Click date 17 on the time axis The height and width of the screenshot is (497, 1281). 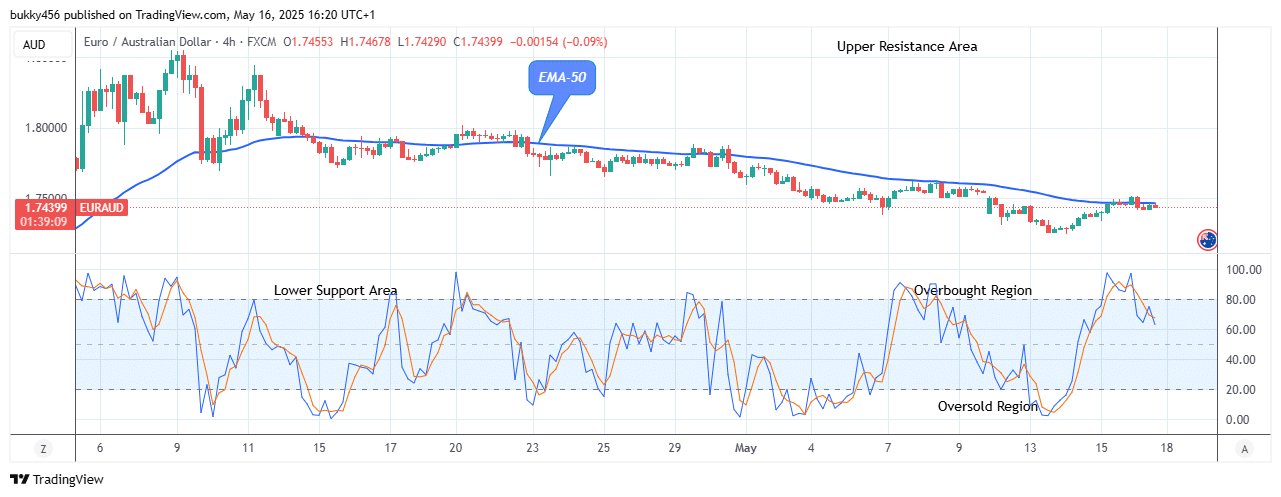tap(391, 448)
